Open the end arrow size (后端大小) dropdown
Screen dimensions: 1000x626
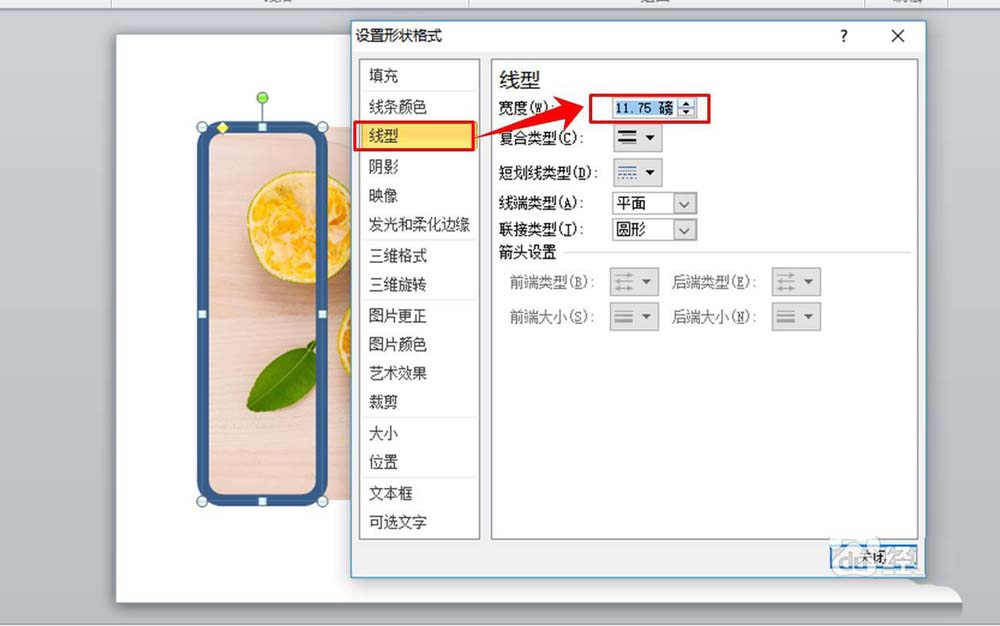(x=796, y=317)
